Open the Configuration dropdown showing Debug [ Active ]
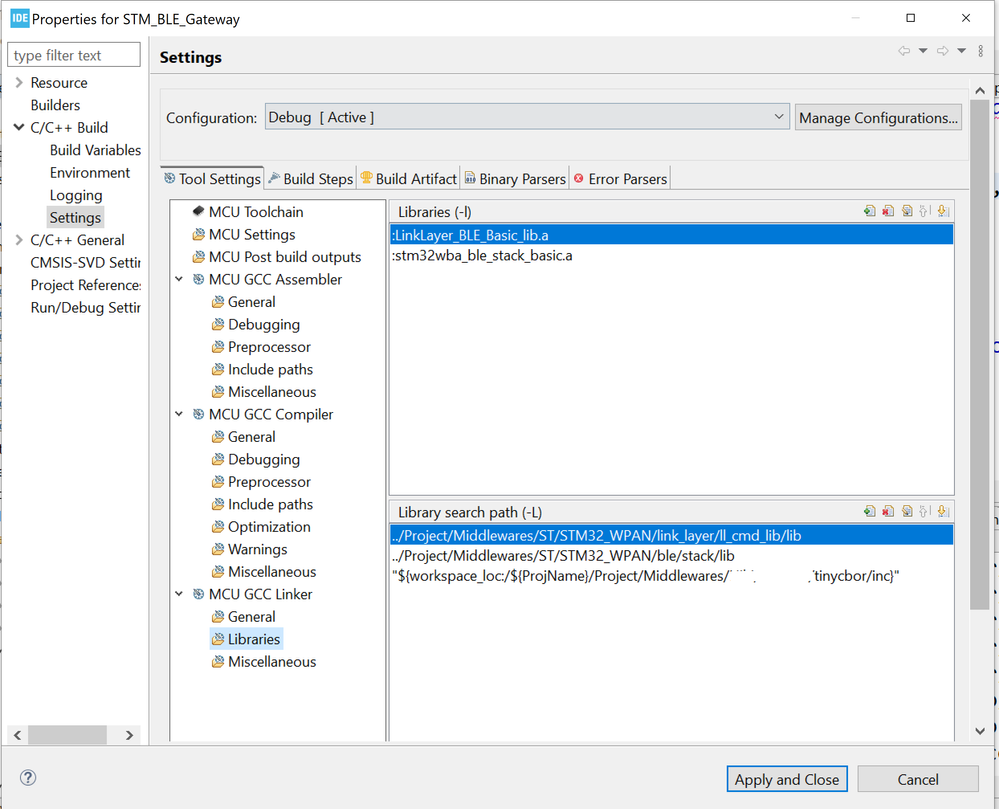The image size is (999, 809). click(x=527, y=118)
